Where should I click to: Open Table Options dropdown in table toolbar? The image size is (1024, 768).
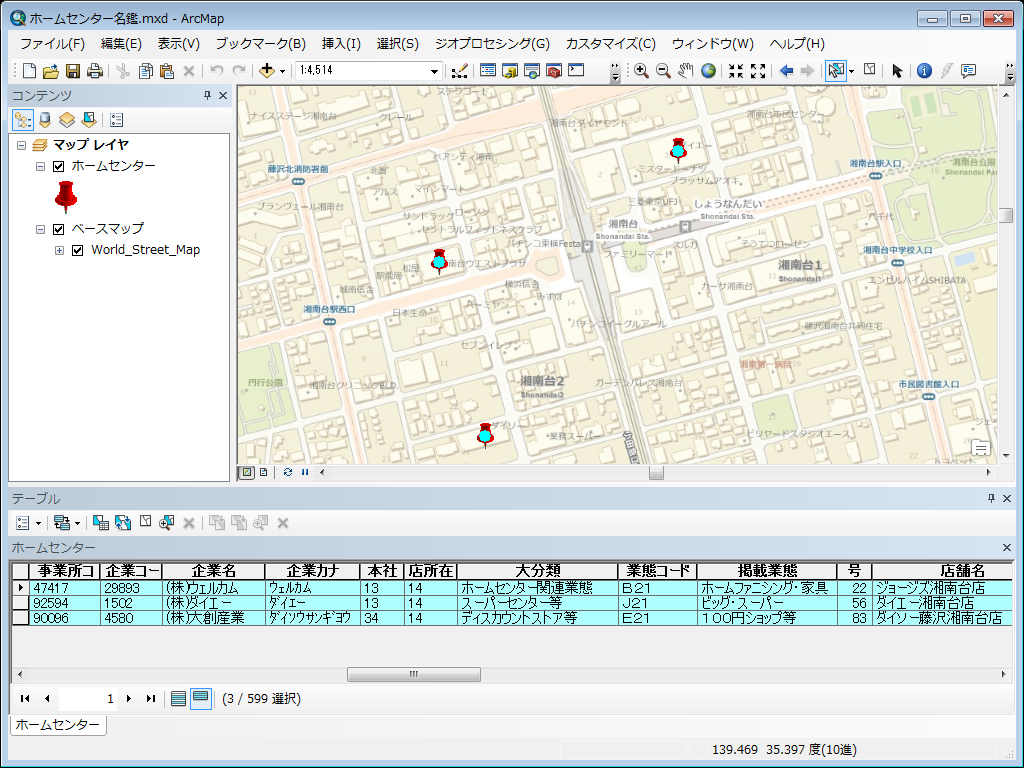(x=27, y=522)
